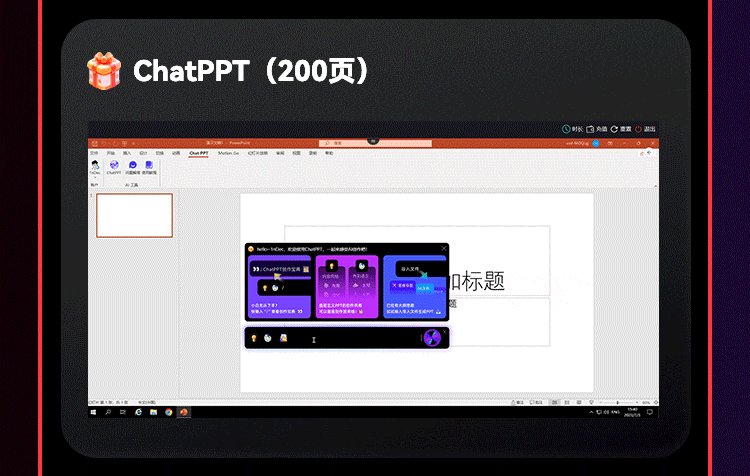Click the PowerPoint taskbar icon
Image resolution: width=750 pixels, height=476 pixels.
point(184,412)
